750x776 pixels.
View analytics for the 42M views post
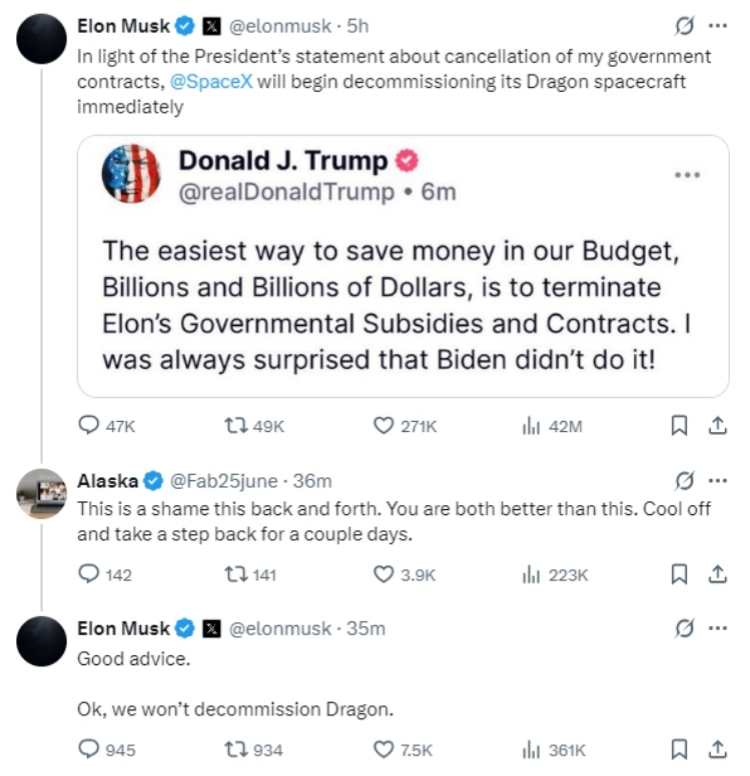coord(530,426)
